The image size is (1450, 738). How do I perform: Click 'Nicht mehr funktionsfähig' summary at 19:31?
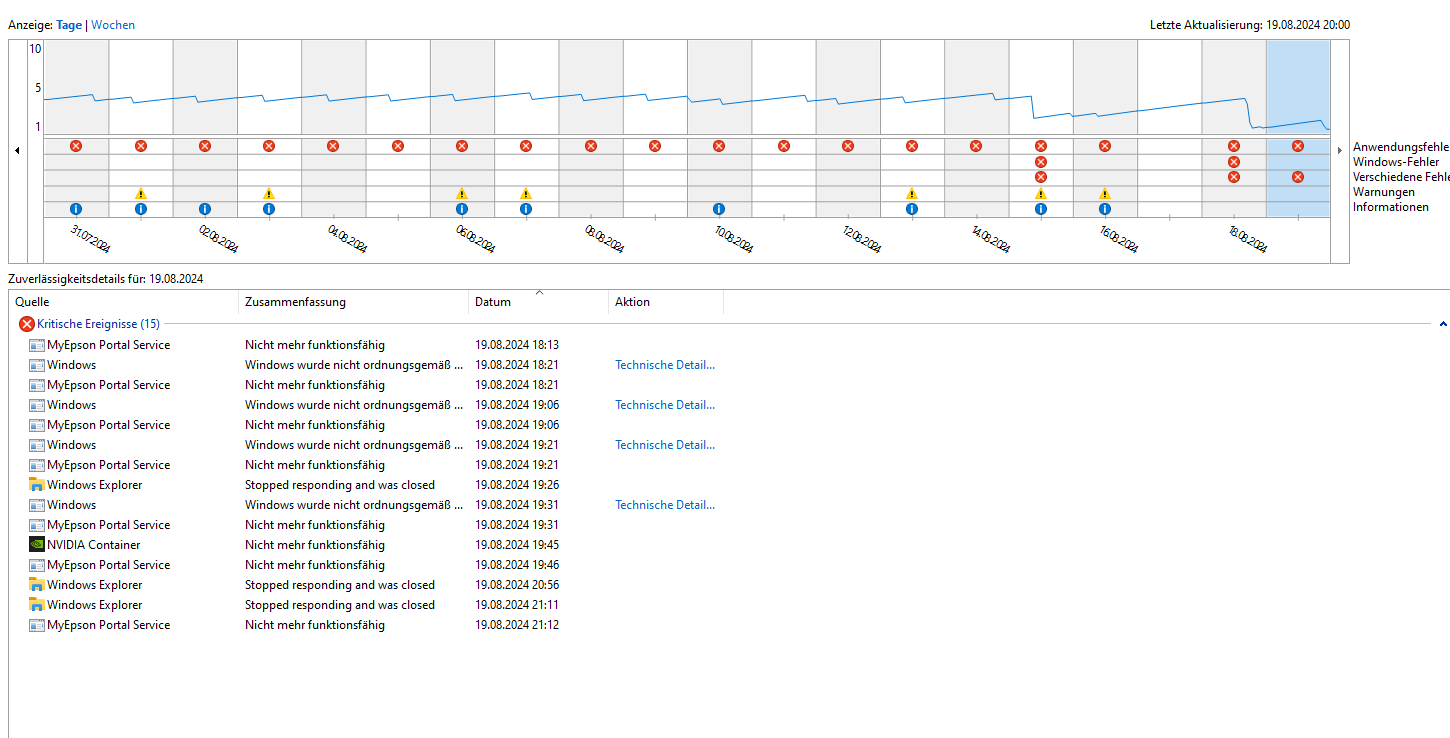[315, 525]
